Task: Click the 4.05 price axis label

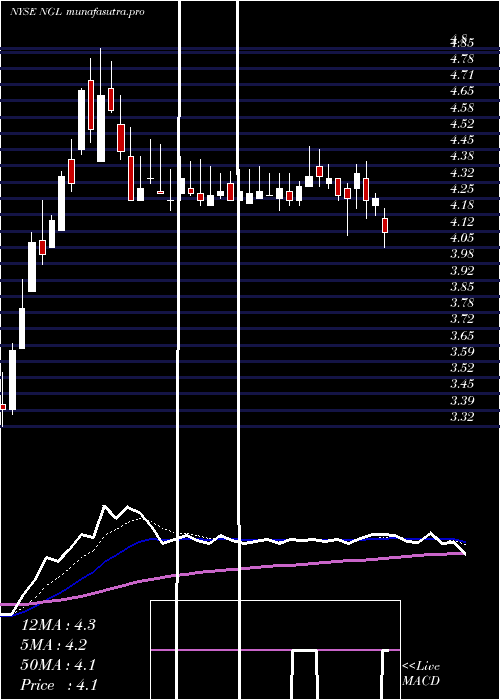Action: pyautogui.click(x=462, y=238)
